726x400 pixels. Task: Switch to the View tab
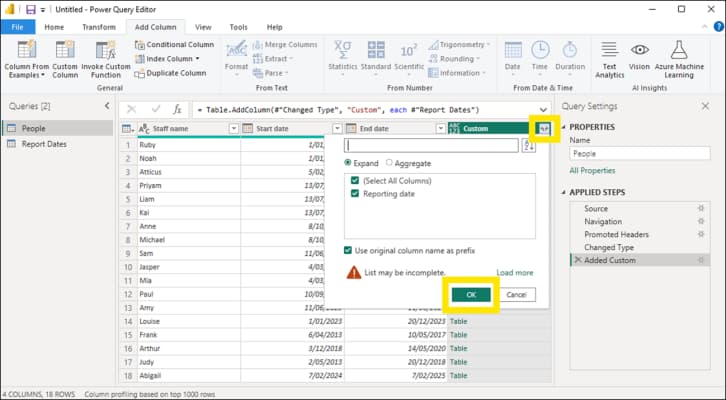[203, 27]
